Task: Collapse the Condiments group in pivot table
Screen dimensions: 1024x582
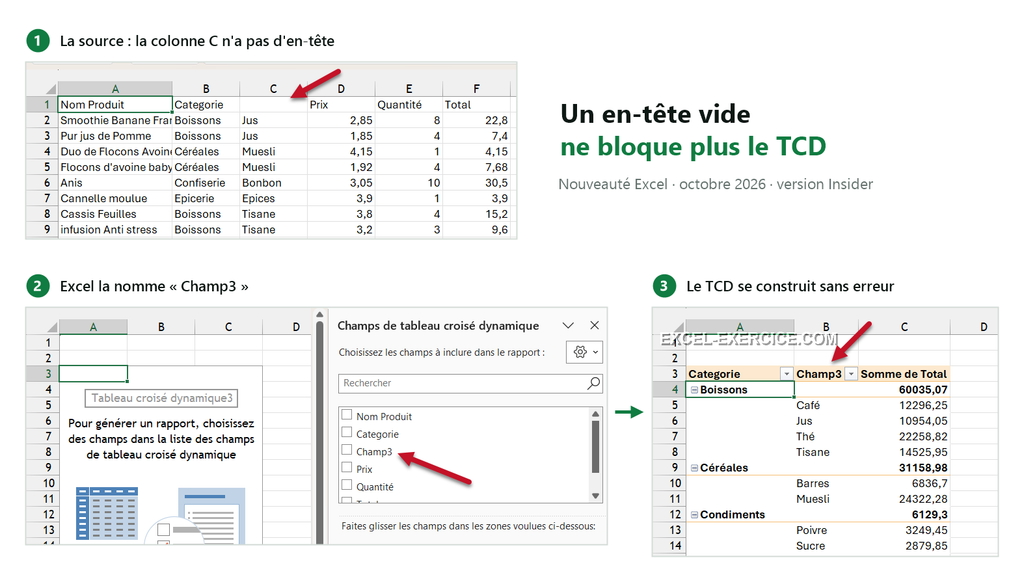Action: coord(695,515)
